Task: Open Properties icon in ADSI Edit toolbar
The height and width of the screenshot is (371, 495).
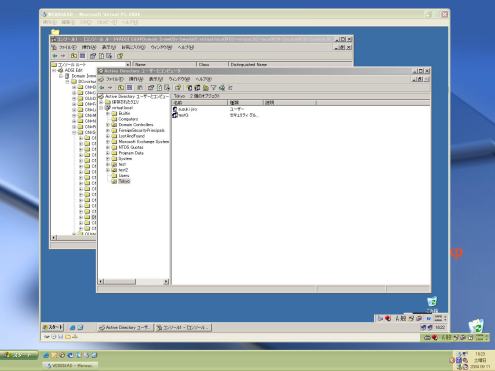Action: point(93,56)
